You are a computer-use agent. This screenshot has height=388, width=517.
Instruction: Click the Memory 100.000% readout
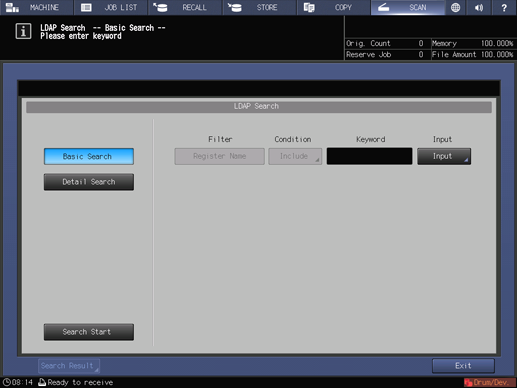coord(472,43)
